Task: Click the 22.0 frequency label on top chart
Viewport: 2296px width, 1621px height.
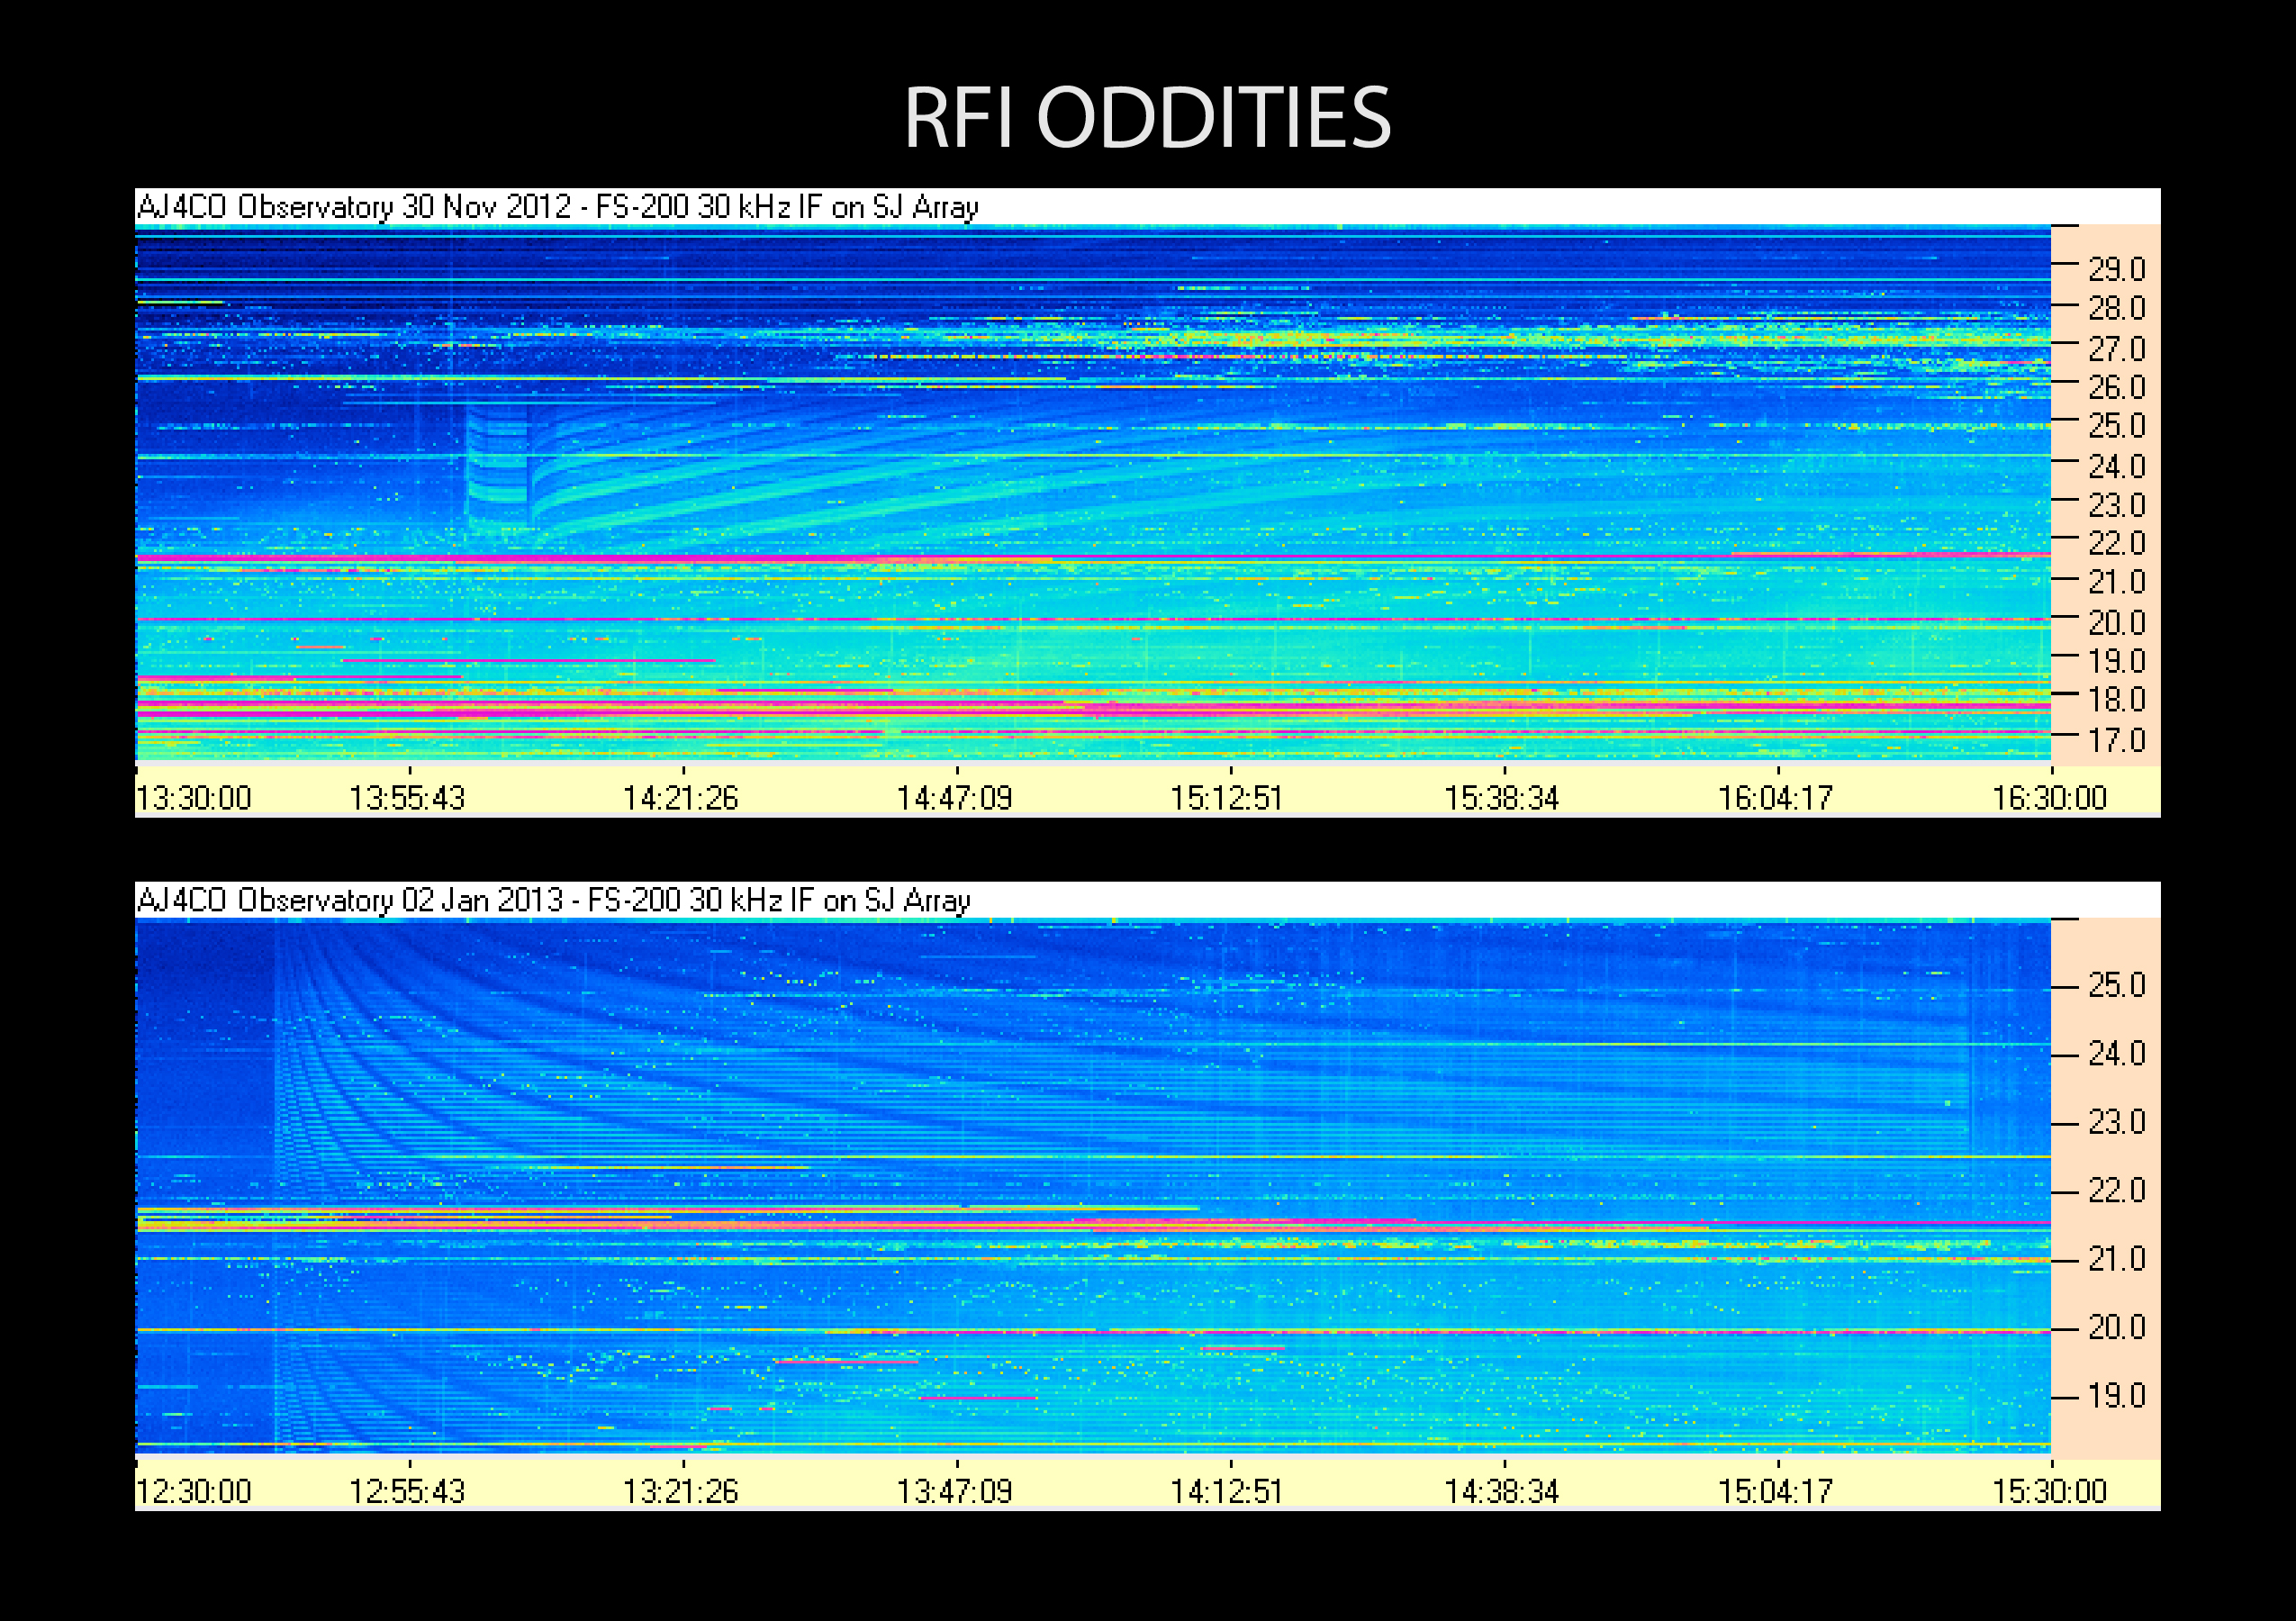Action: (x=2116, y=543)
